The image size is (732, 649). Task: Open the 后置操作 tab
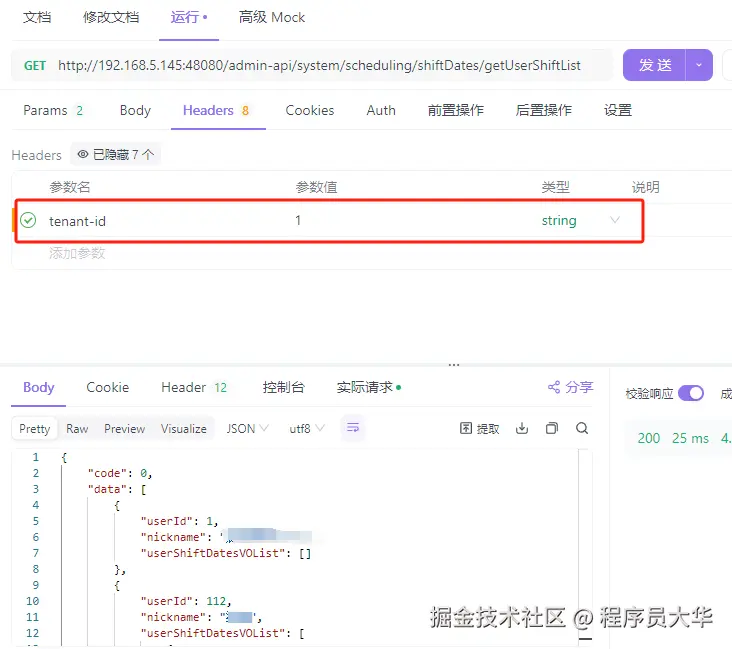point(543,111)
